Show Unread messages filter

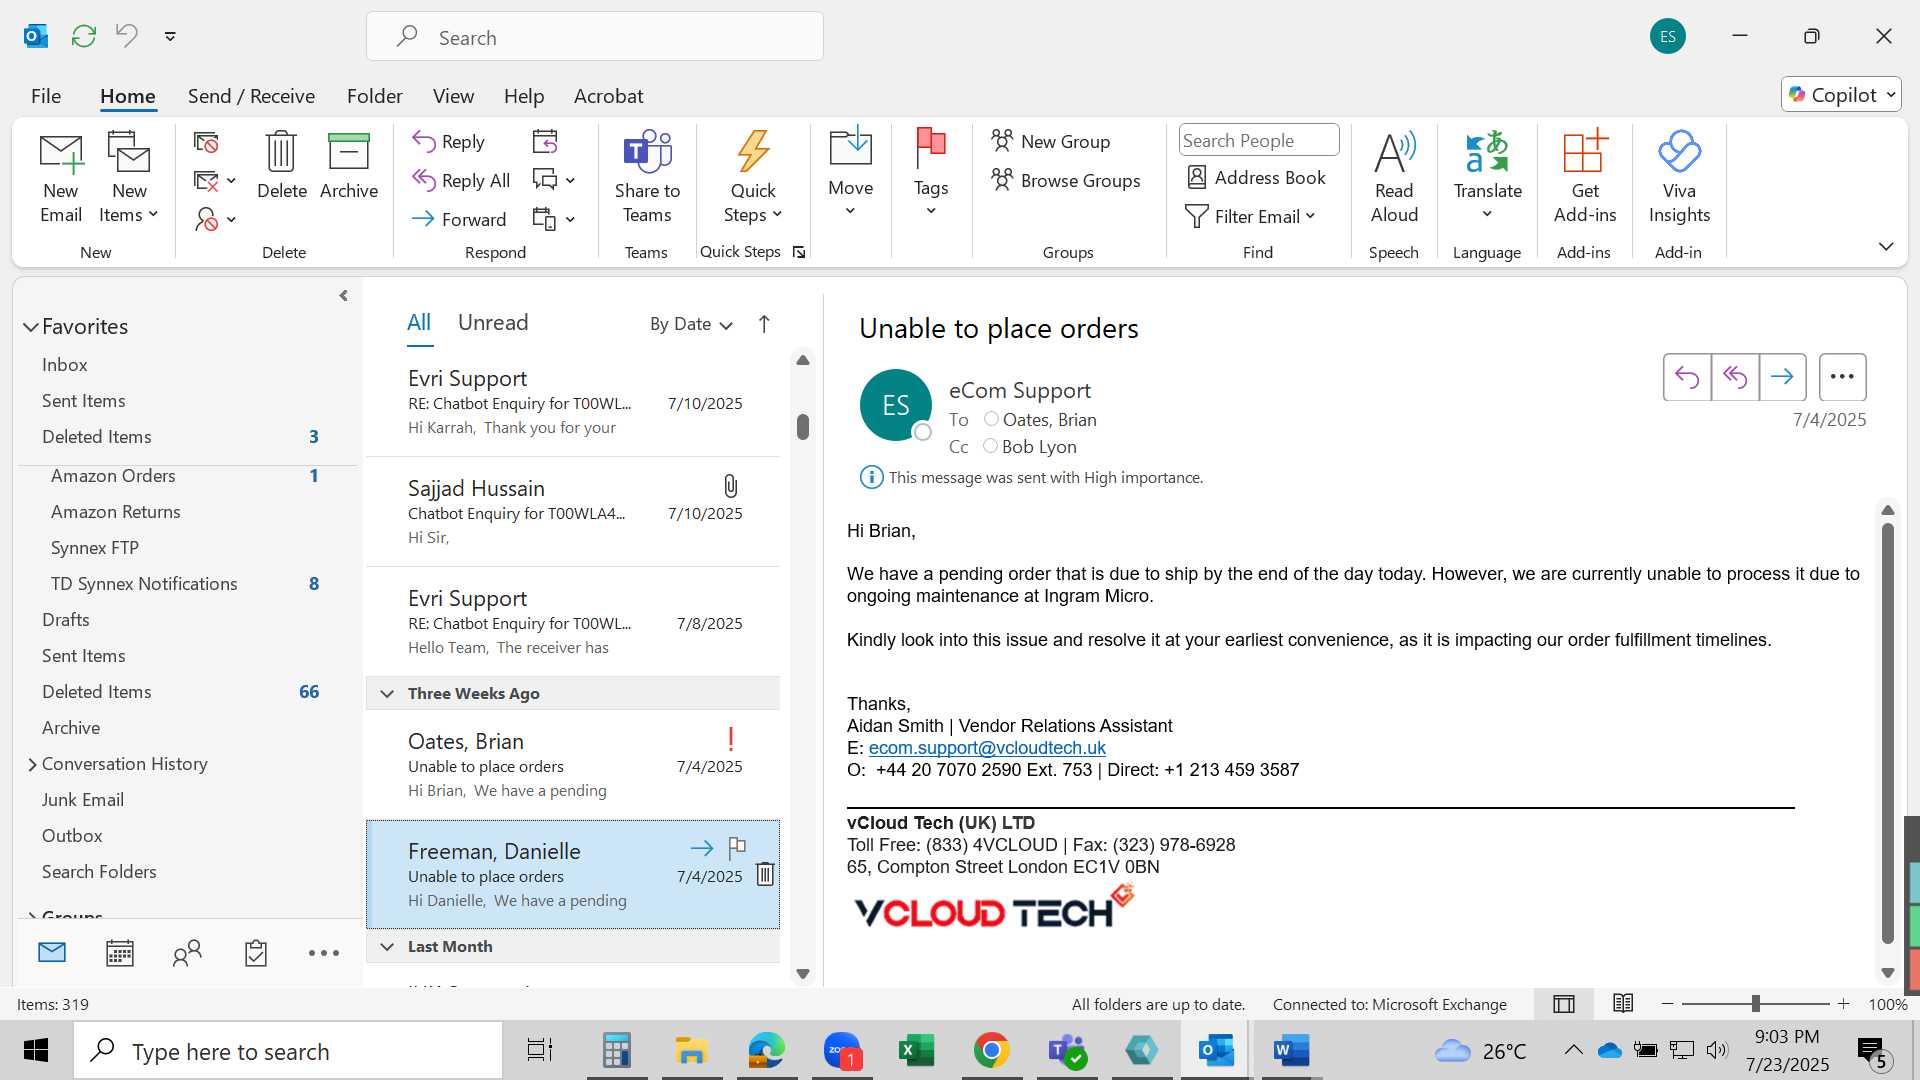[x=493, y=322]
